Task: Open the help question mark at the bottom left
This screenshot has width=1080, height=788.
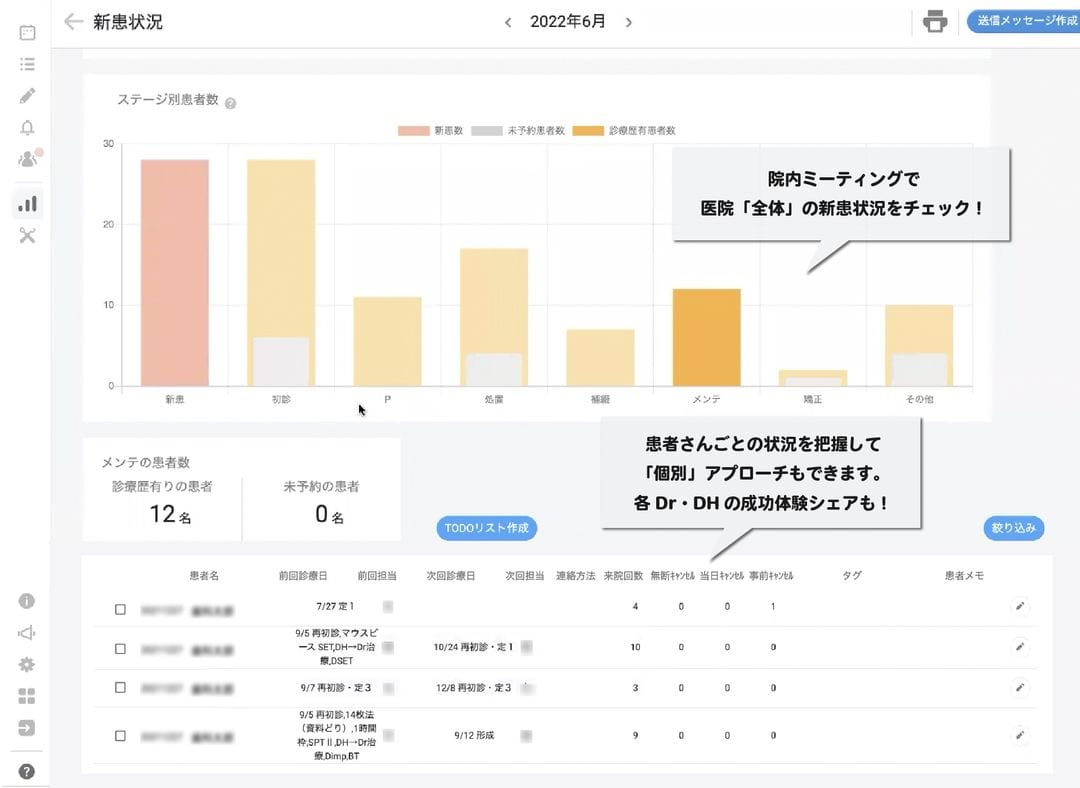Action: [x=27, y=770]
